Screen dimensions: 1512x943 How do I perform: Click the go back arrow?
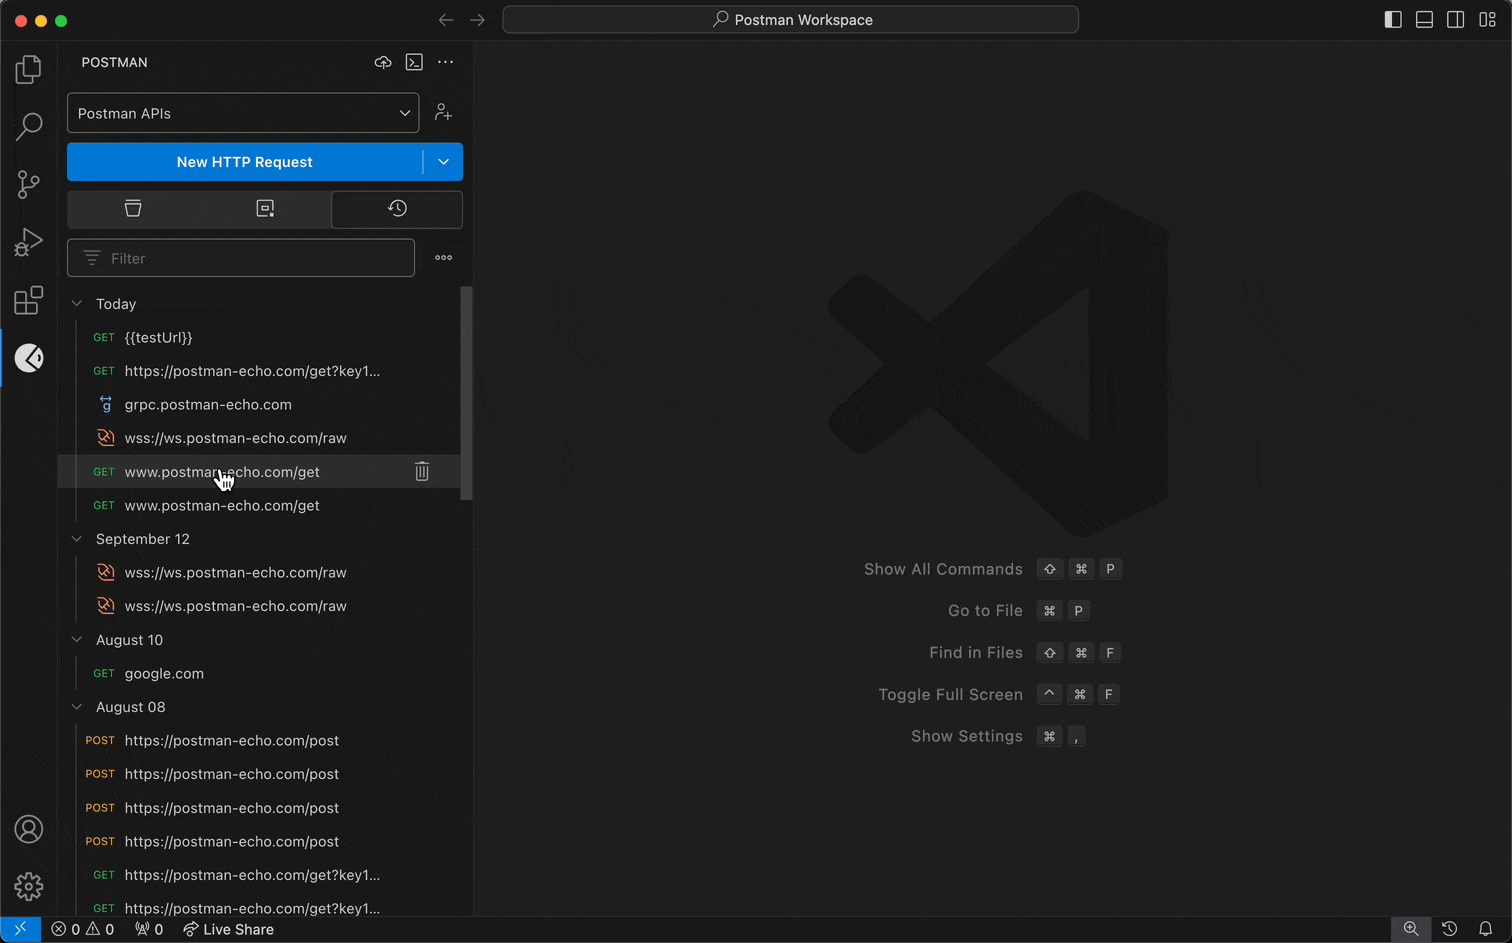[446, 20]
